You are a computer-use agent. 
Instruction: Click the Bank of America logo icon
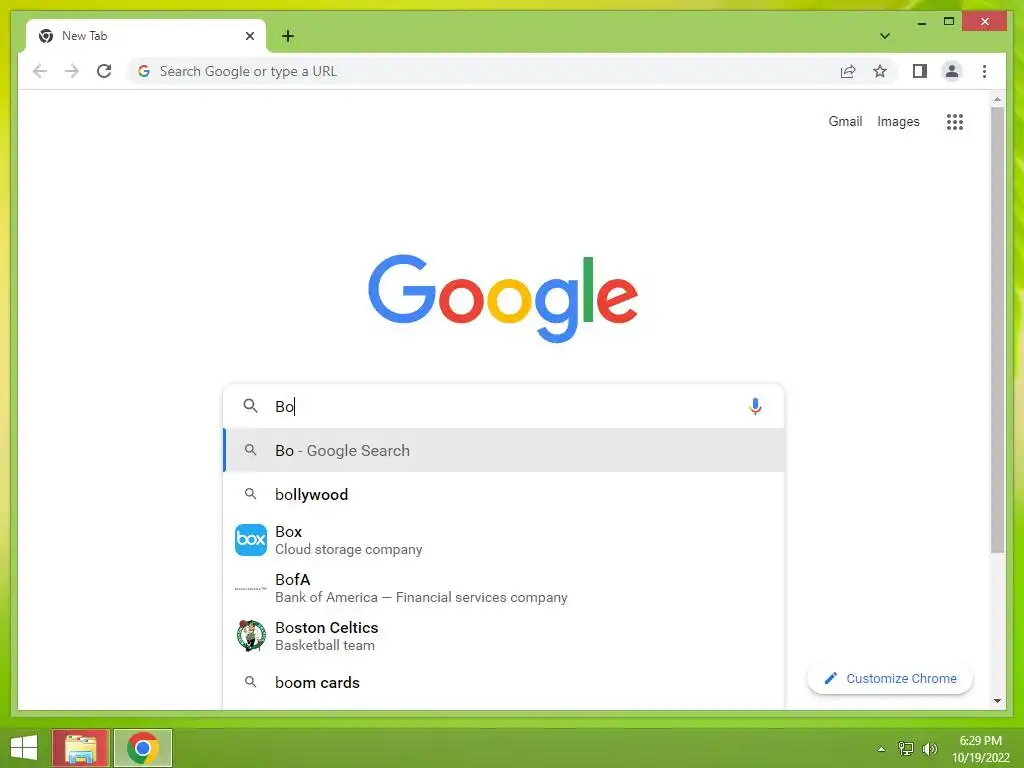(251, 588)
